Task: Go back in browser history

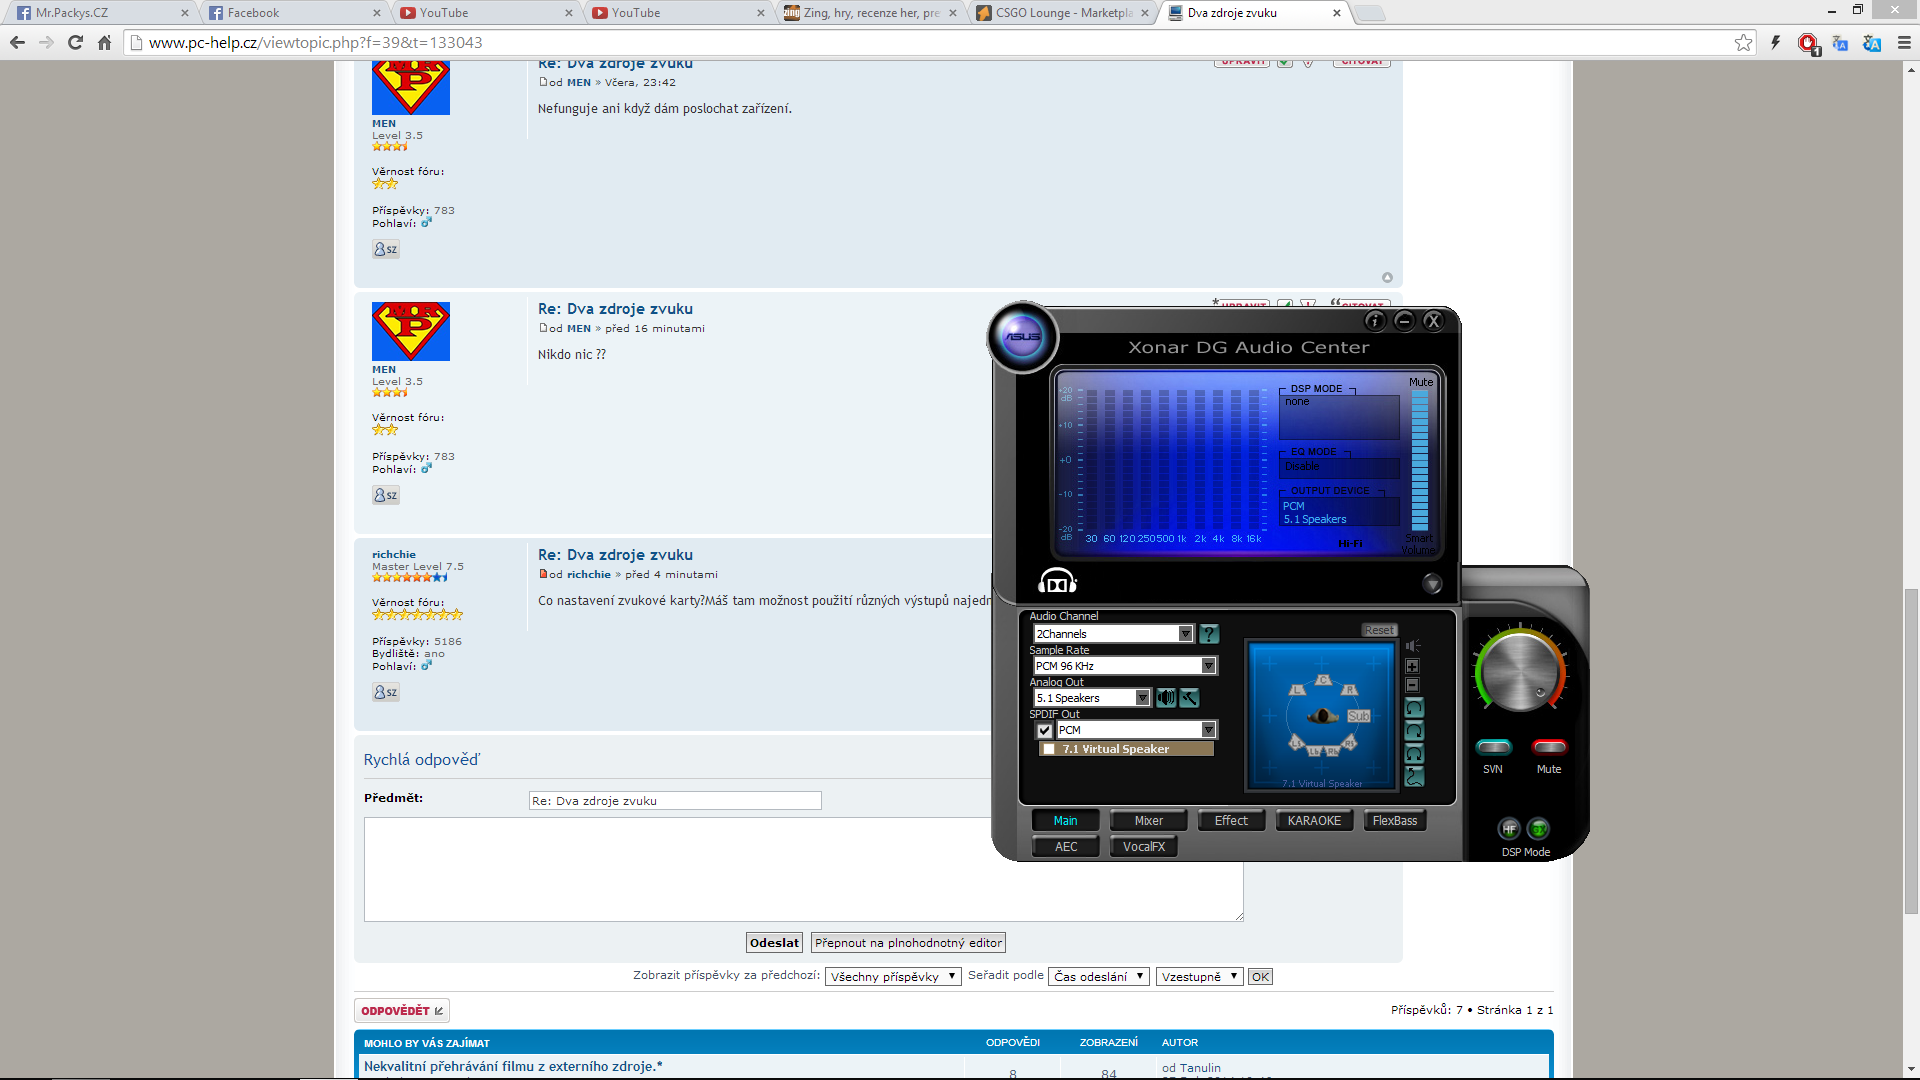Action: [17, 42]
